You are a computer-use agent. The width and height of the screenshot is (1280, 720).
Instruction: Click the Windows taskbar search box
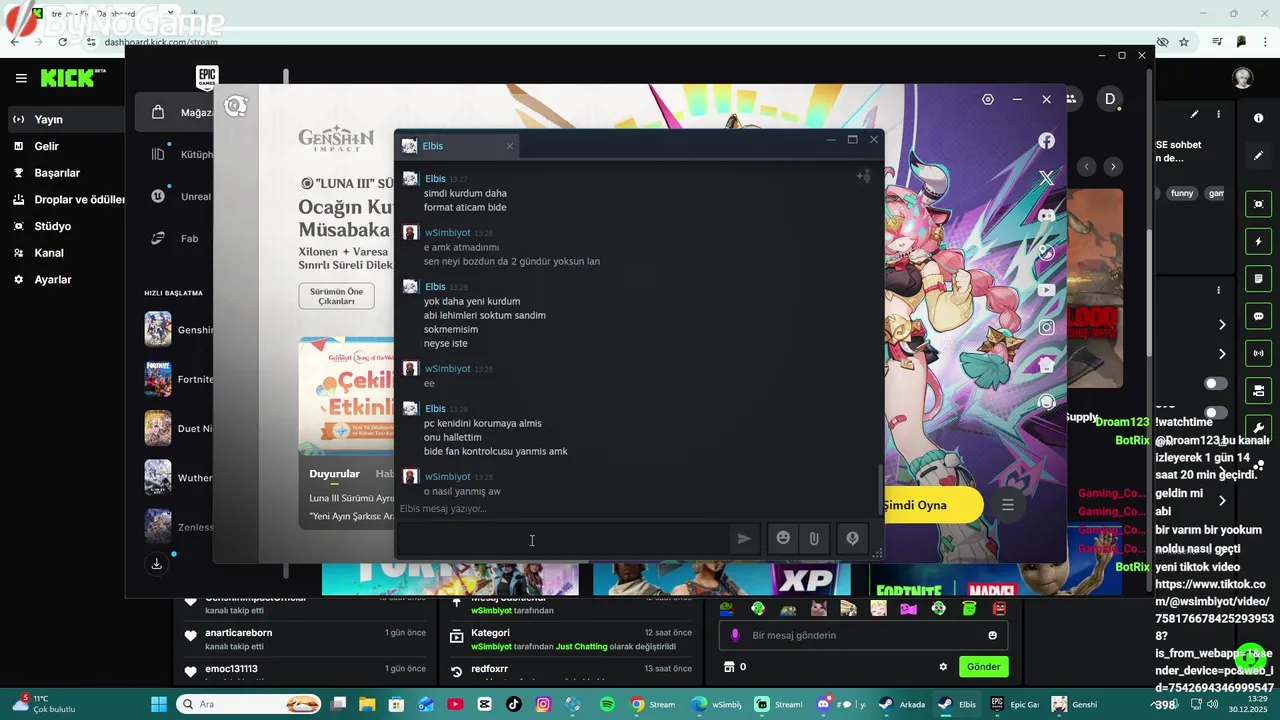click(249, 704)
